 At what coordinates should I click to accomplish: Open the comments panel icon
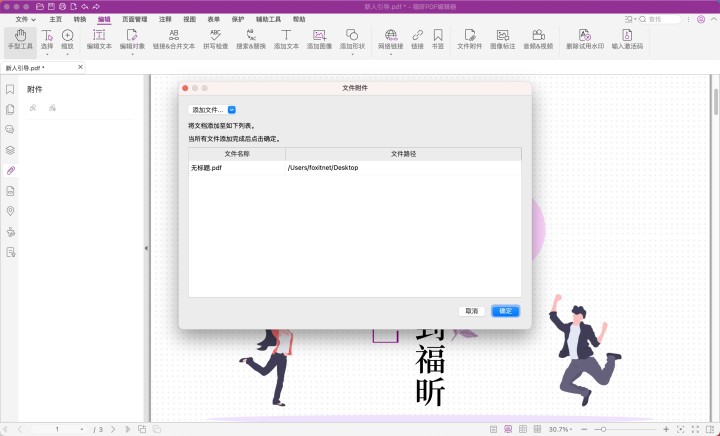[10, 129]
